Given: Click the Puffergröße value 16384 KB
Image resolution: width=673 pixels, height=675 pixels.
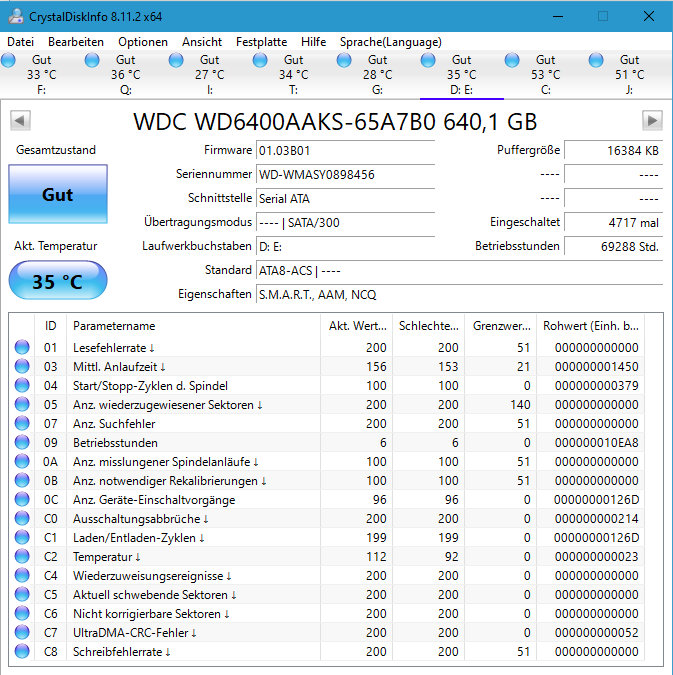Looking at the screenshot, I should (614, 151).
